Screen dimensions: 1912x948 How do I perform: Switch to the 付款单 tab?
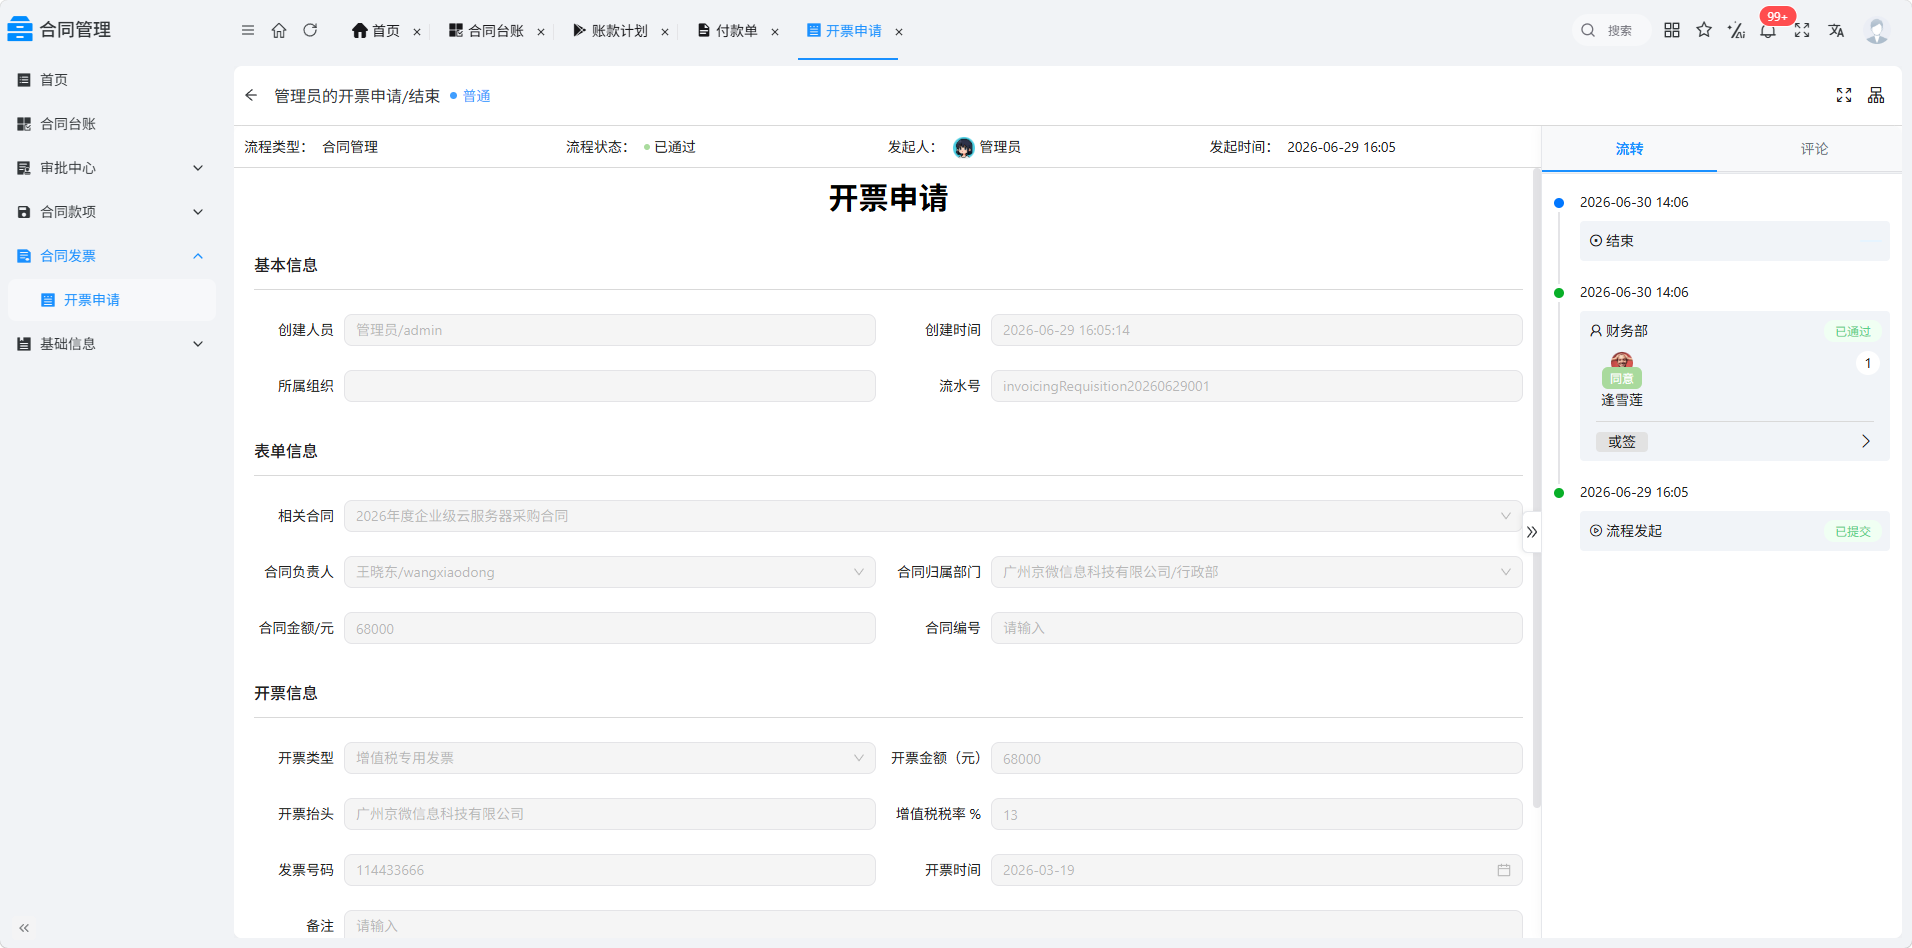(x=728, y=31)
